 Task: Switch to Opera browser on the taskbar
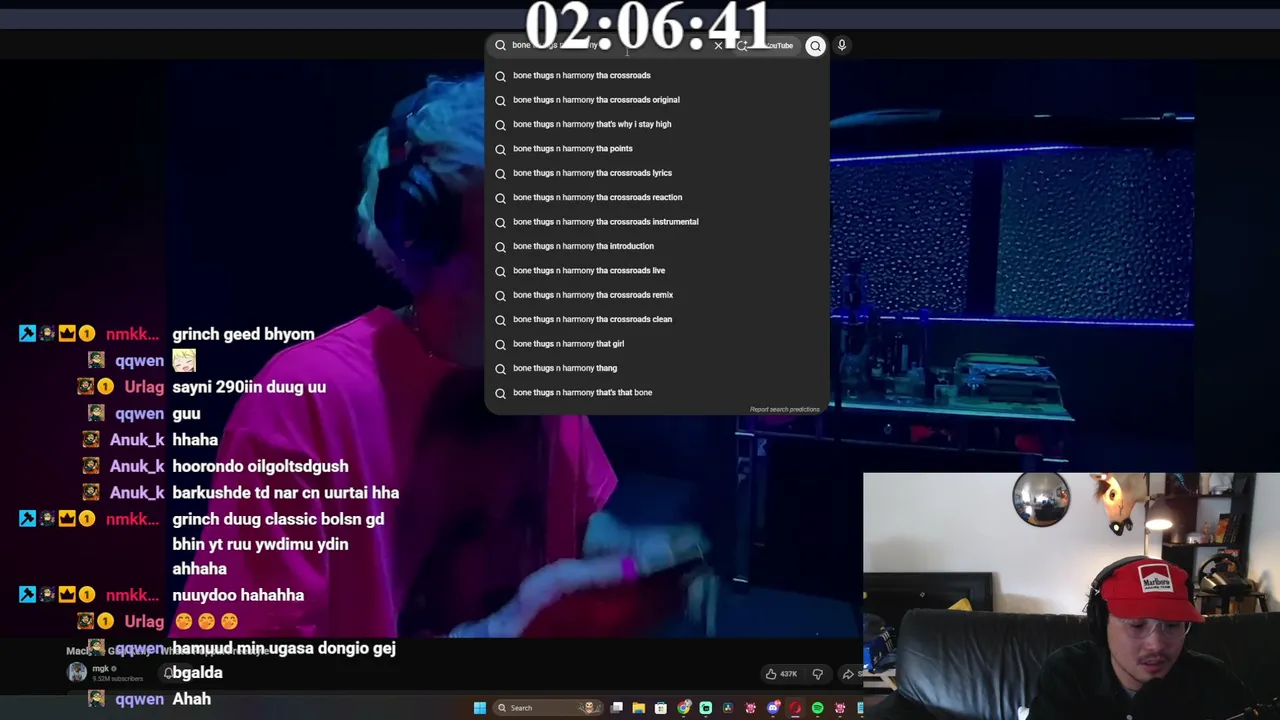(795, 708)
